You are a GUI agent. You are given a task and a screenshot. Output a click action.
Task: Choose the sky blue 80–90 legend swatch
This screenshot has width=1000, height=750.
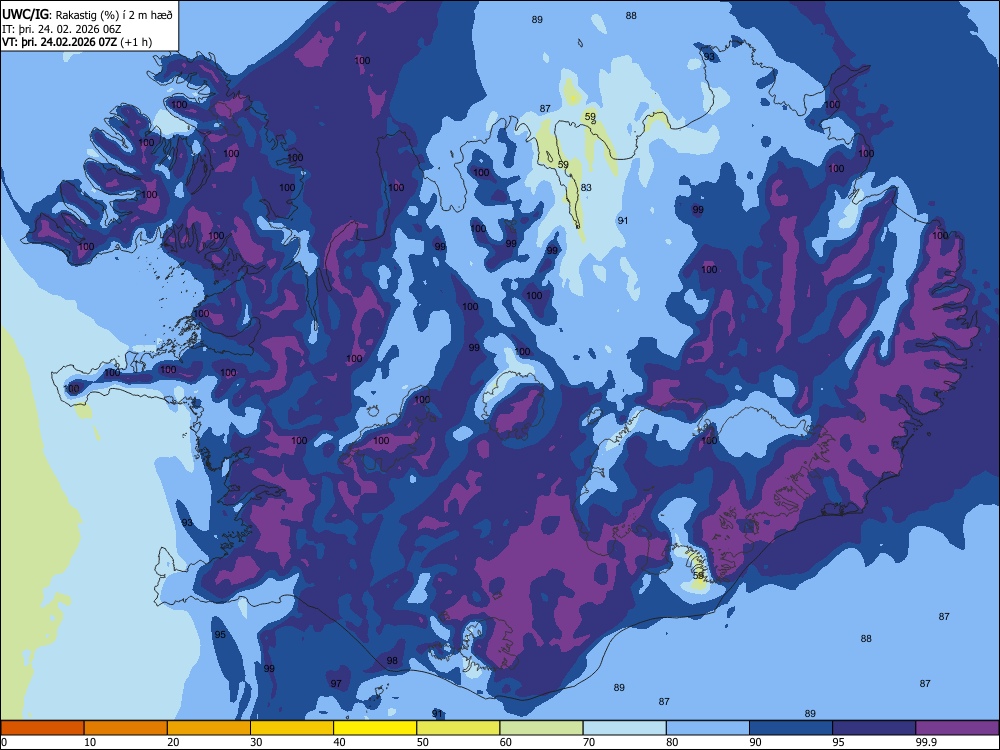click(708, 728)
